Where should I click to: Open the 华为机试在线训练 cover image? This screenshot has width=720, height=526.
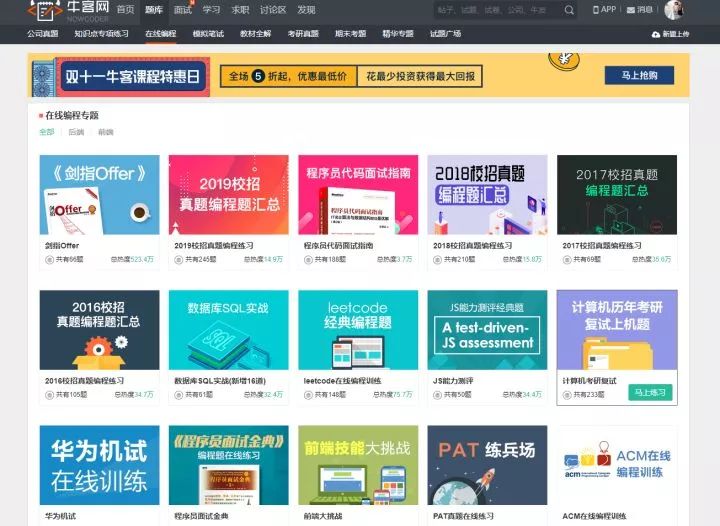click(x=100, y=465)
